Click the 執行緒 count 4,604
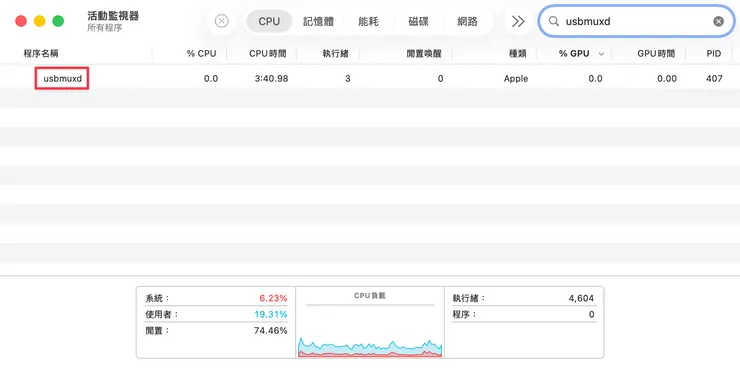Image resolution: width=740 pixels, height=370 pixels. [581, 298]
